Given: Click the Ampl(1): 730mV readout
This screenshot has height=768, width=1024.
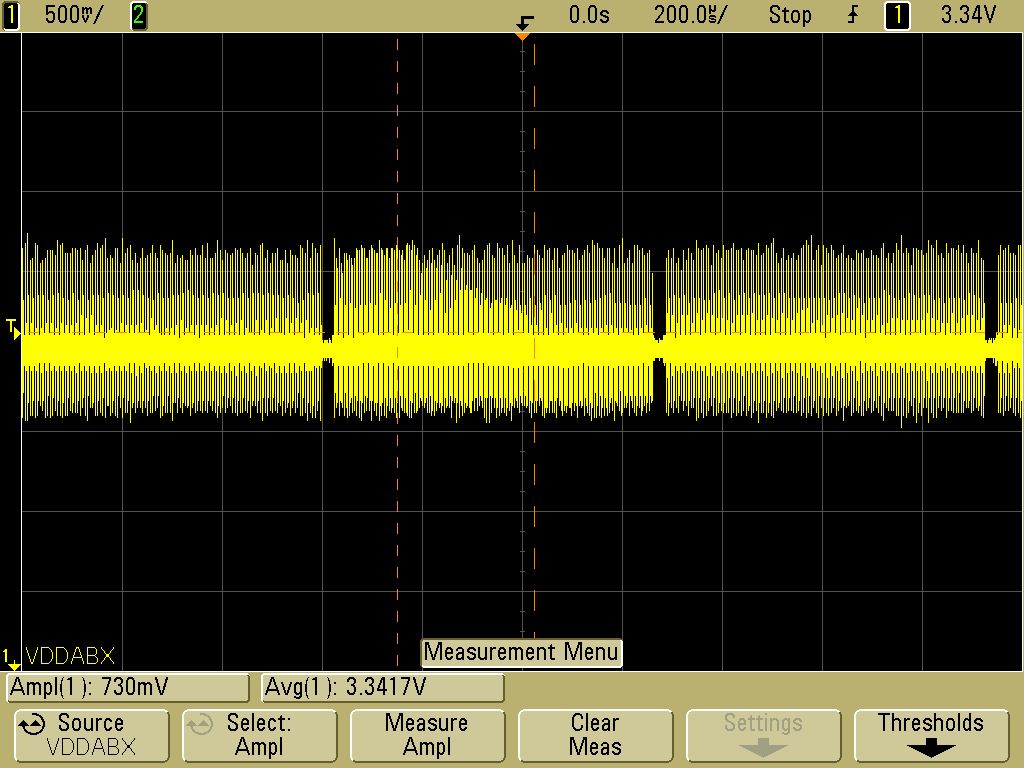Looking at the screenshot, I should pos(128,688).
